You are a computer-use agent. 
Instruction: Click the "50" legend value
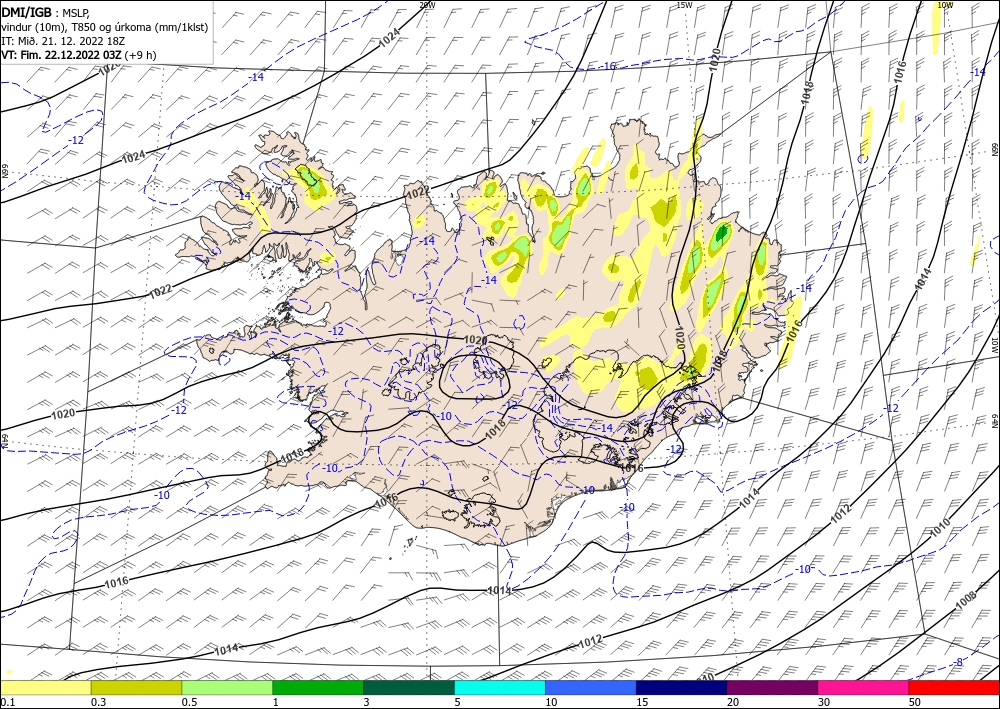915,702
